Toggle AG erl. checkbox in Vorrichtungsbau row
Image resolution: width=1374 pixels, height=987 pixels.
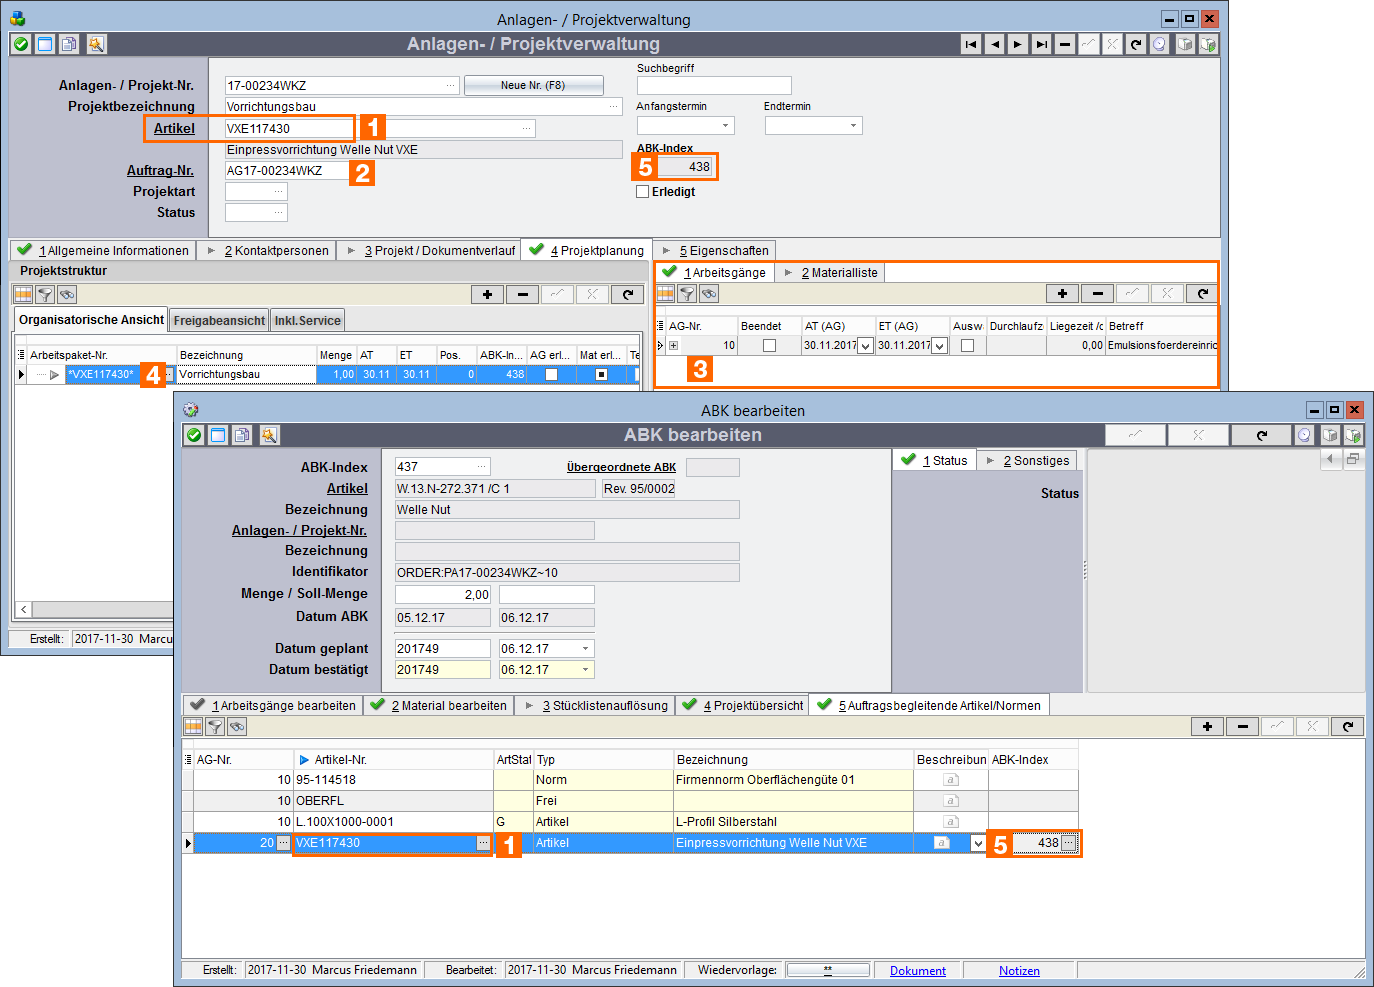tap(551, 374)
